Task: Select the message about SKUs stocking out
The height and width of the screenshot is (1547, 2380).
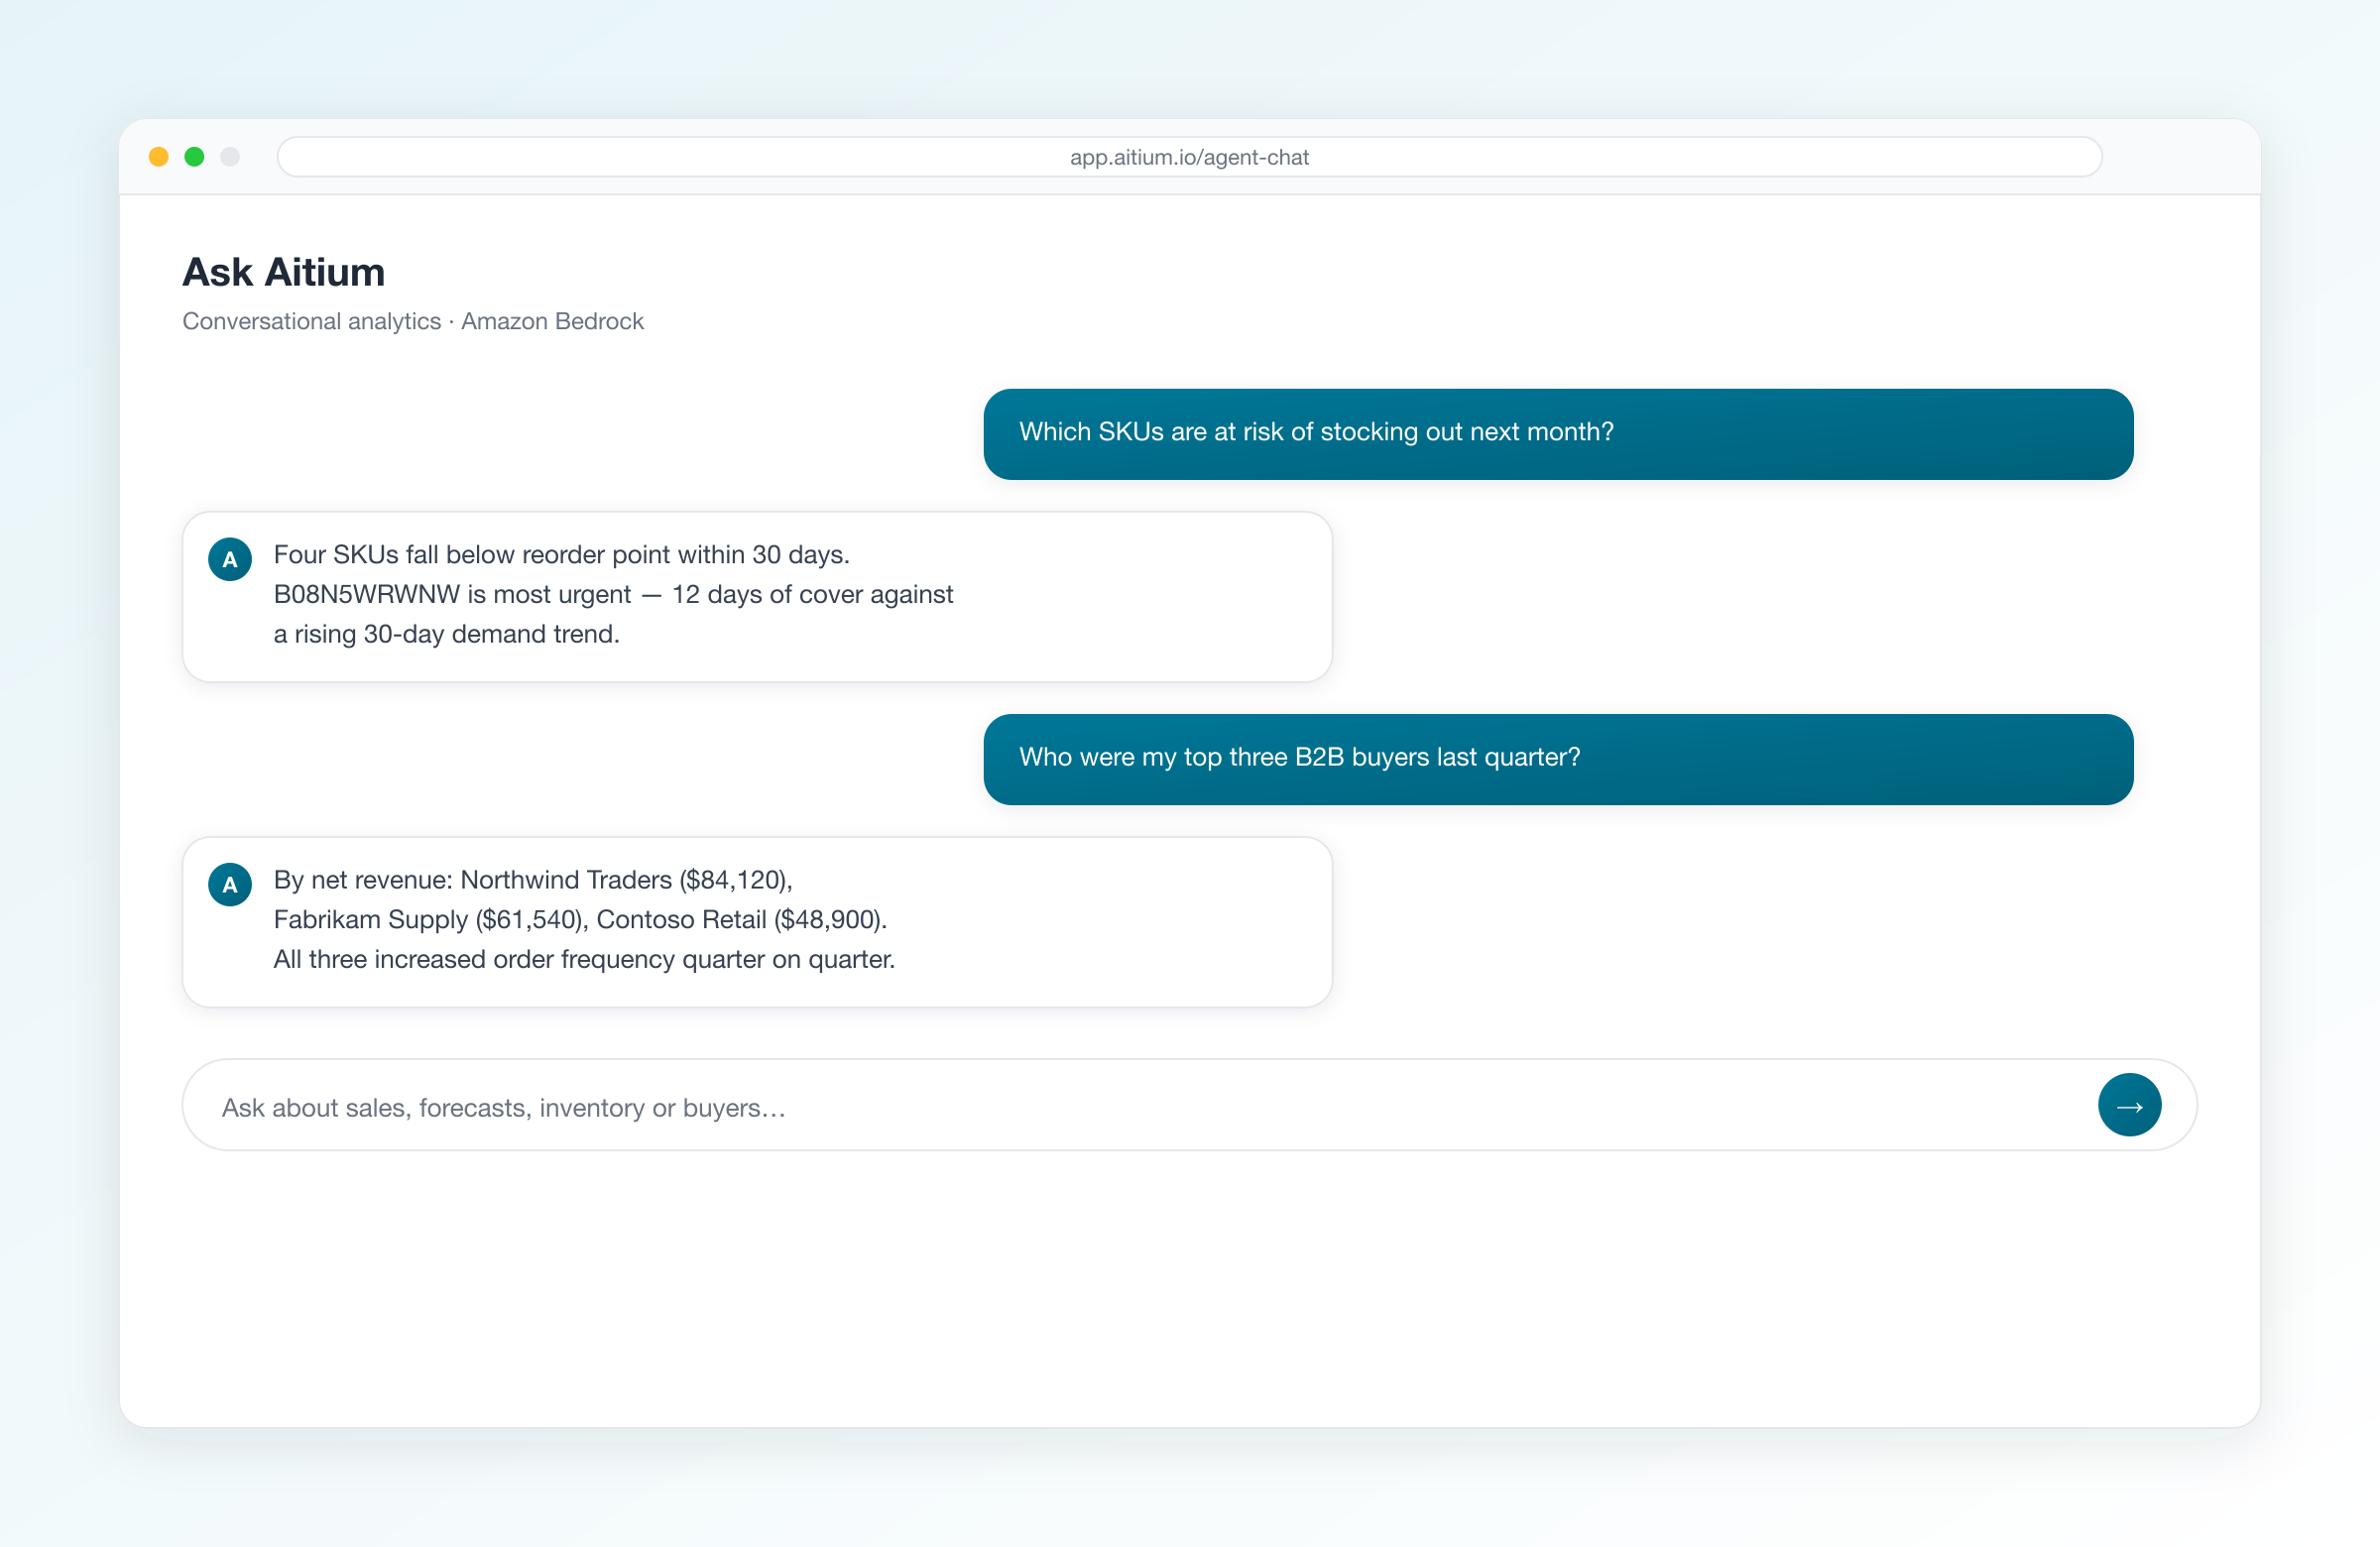Action: (1558, 434)
